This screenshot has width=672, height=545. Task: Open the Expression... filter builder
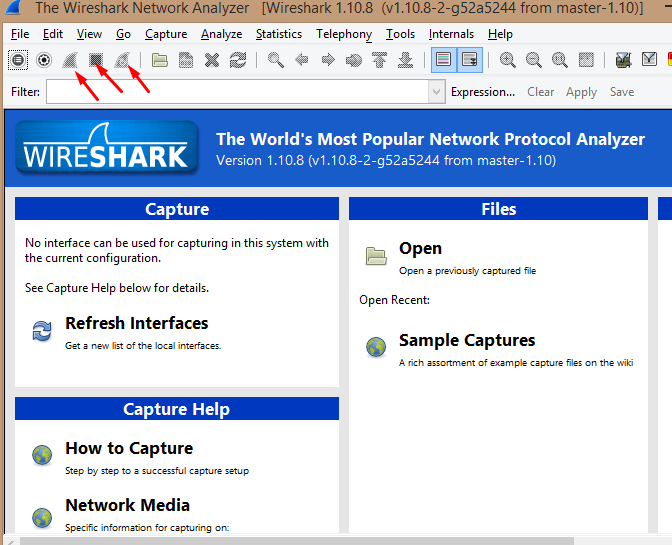[x=483, y=92]
